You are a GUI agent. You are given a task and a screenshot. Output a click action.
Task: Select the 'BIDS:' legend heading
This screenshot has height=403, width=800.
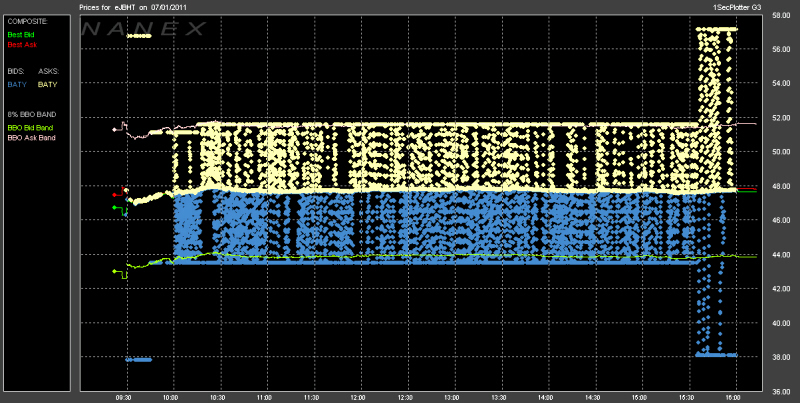click(x=16, y=72)
